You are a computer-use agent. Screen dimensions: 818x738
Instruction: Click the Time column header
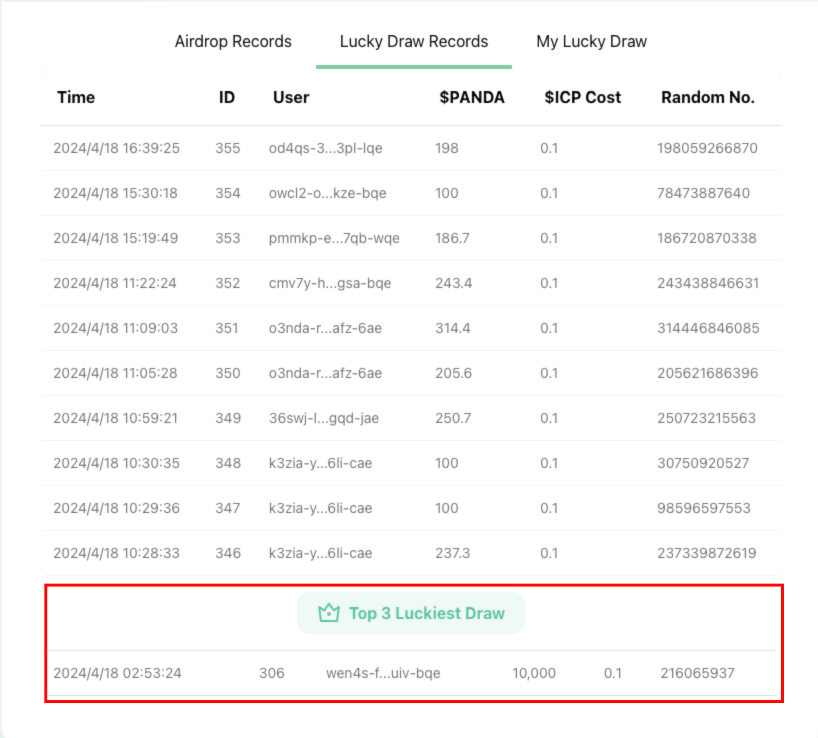tap(76, 97)
